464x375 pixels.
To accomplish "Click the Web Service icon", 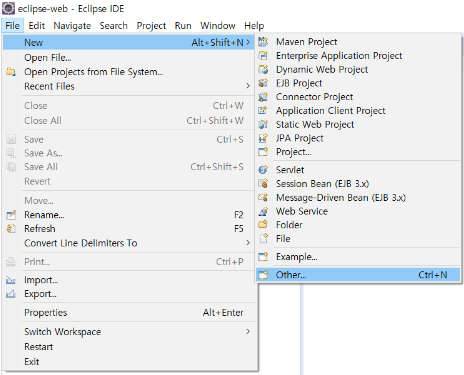I will coord(263,211).
